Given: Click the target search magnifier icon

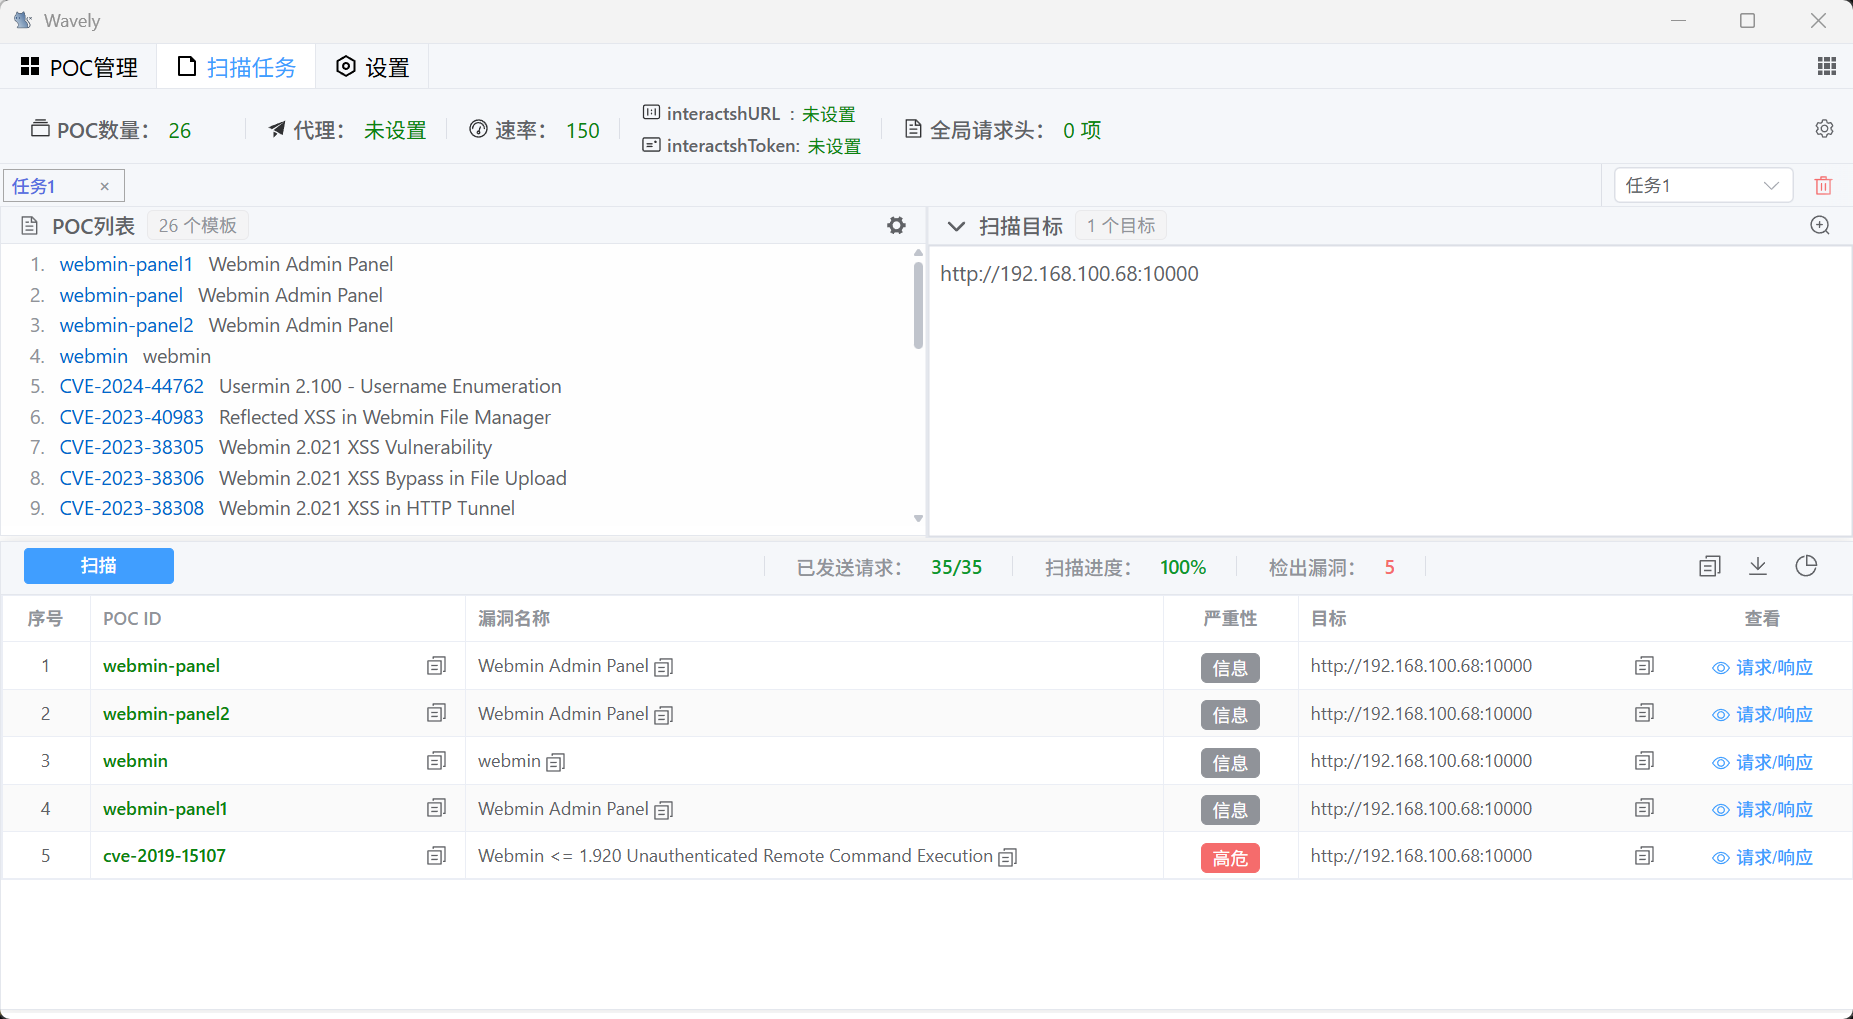Looking at the screenshot, I should point(1820,226).
